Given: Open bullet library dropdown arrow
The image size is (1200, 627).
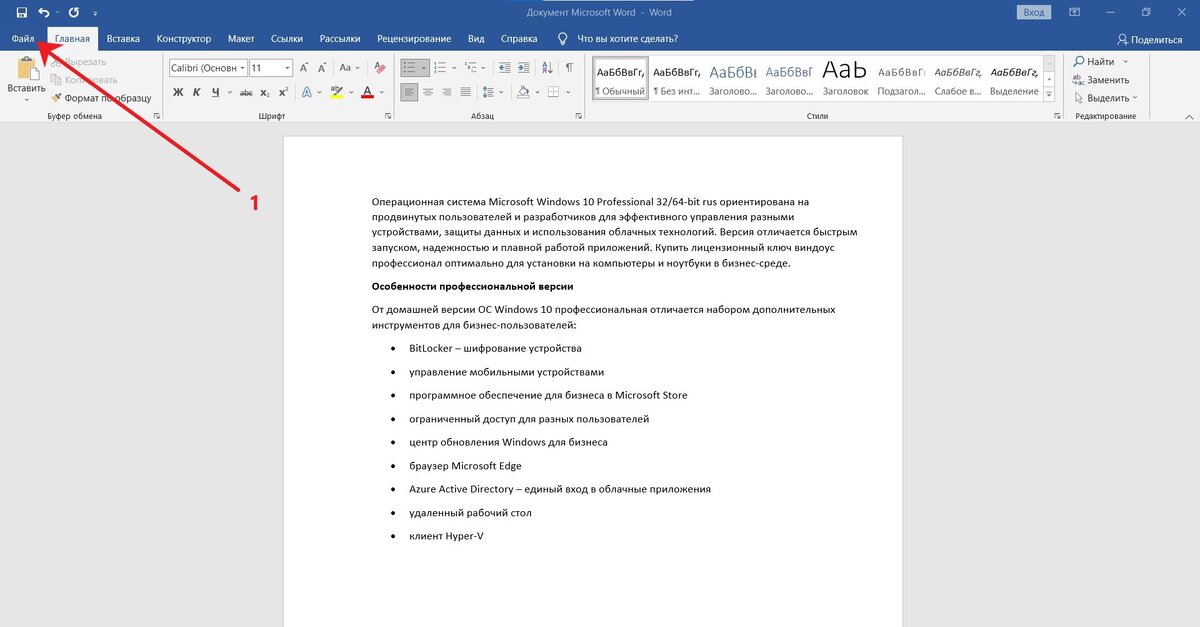Looking at the screenshot, I should tap(424, 68).
